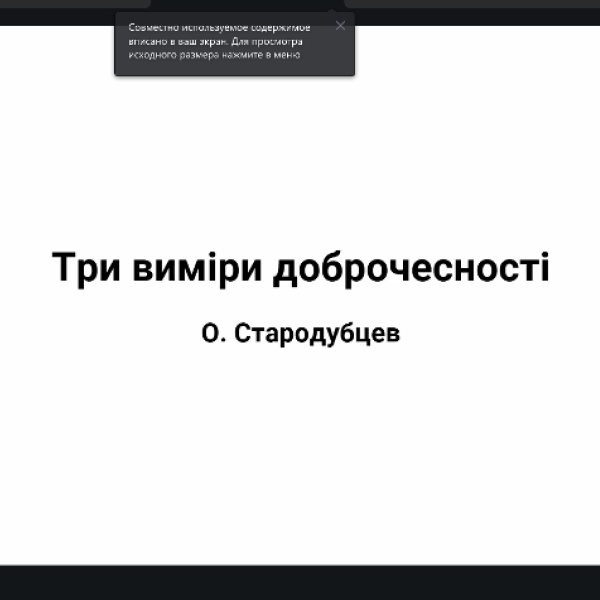600x600 pixels.
Task: Select the word 'доброчесності' in the title
Action: pos(411,269)
